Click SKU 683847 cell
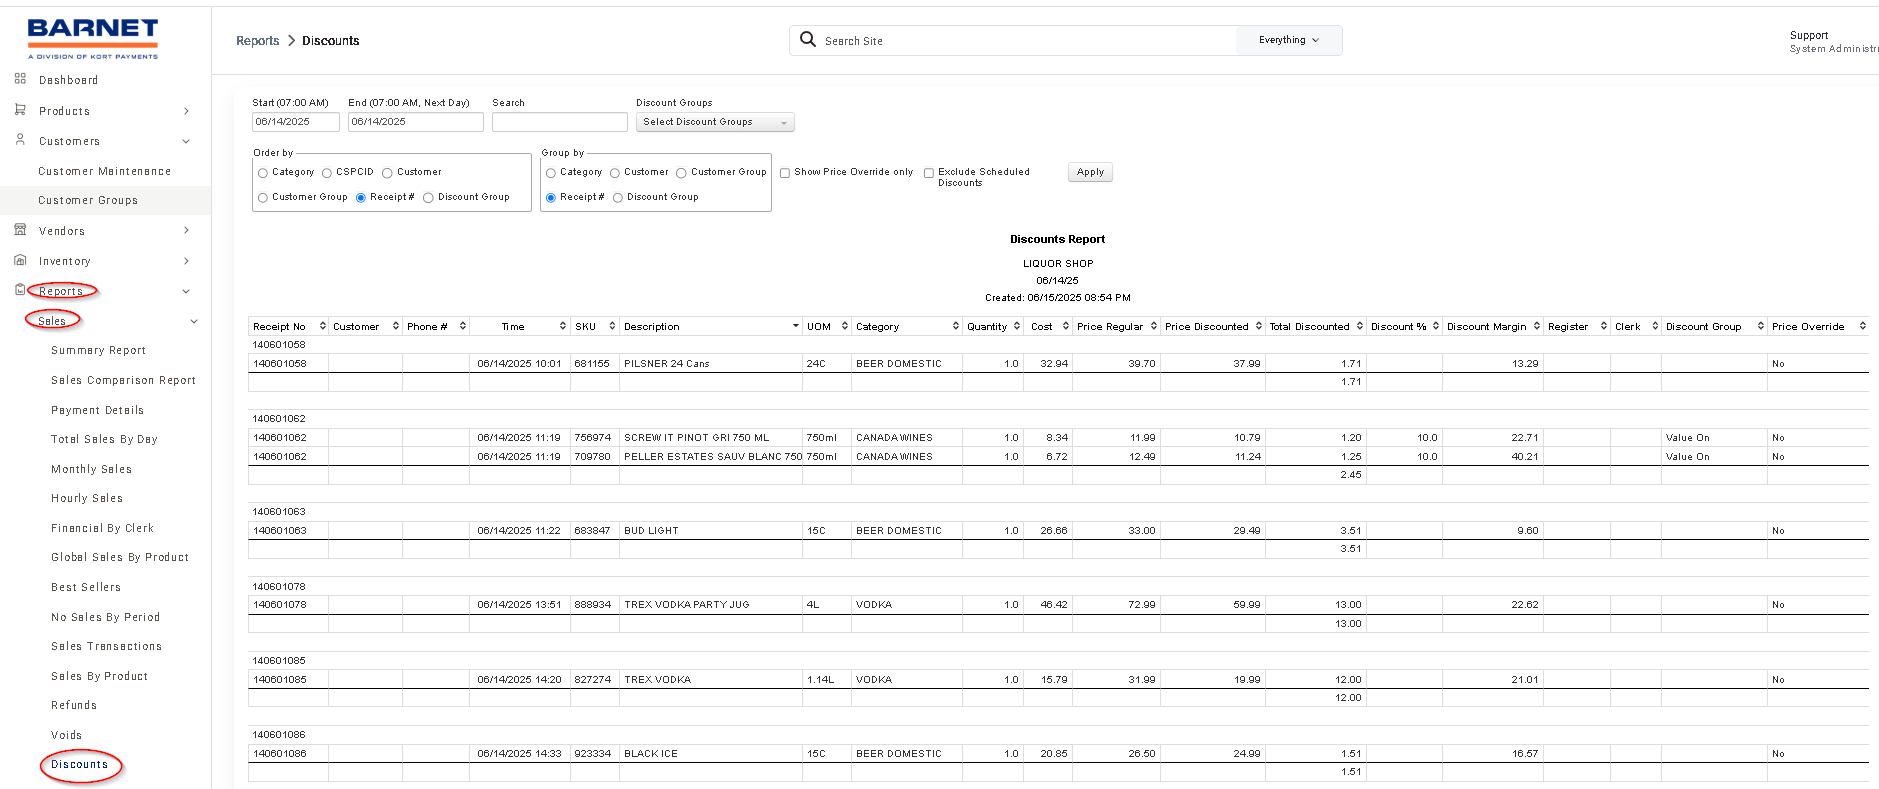The width and height of the screenshot is (1879, 789). 594,531
